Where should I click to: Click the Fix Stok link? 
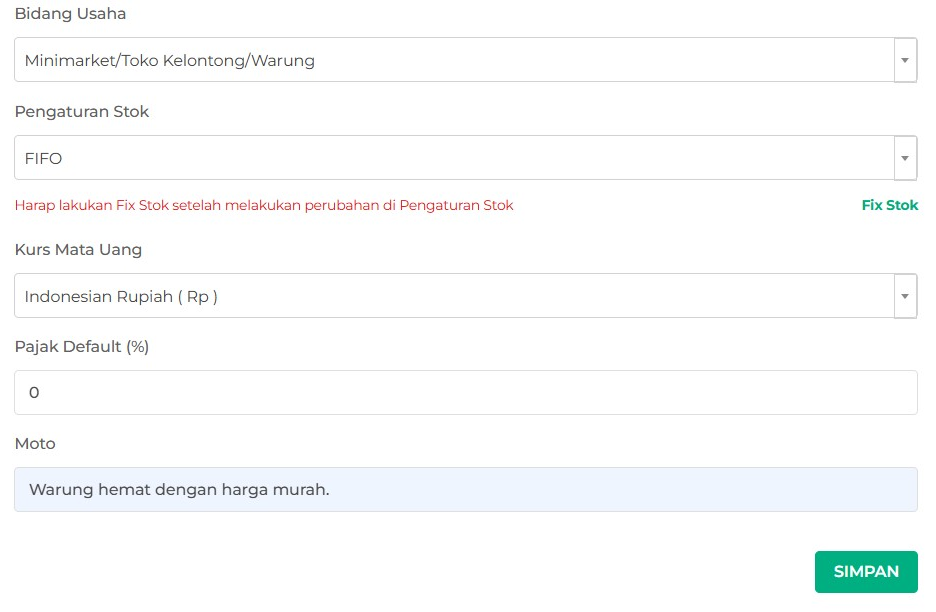(x=889, y=205)
